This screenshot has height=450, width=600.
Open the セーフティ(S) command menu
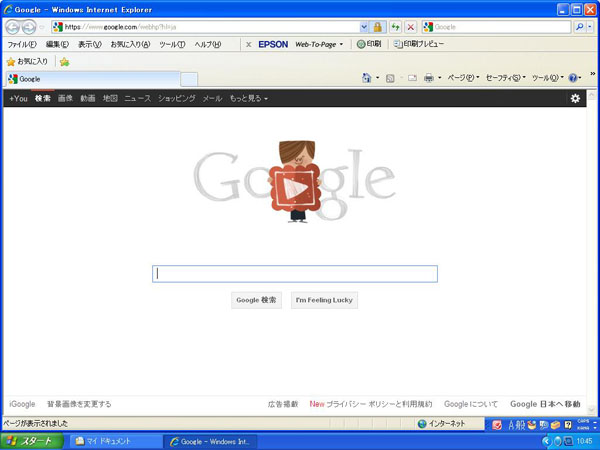[x=505, y=78]
